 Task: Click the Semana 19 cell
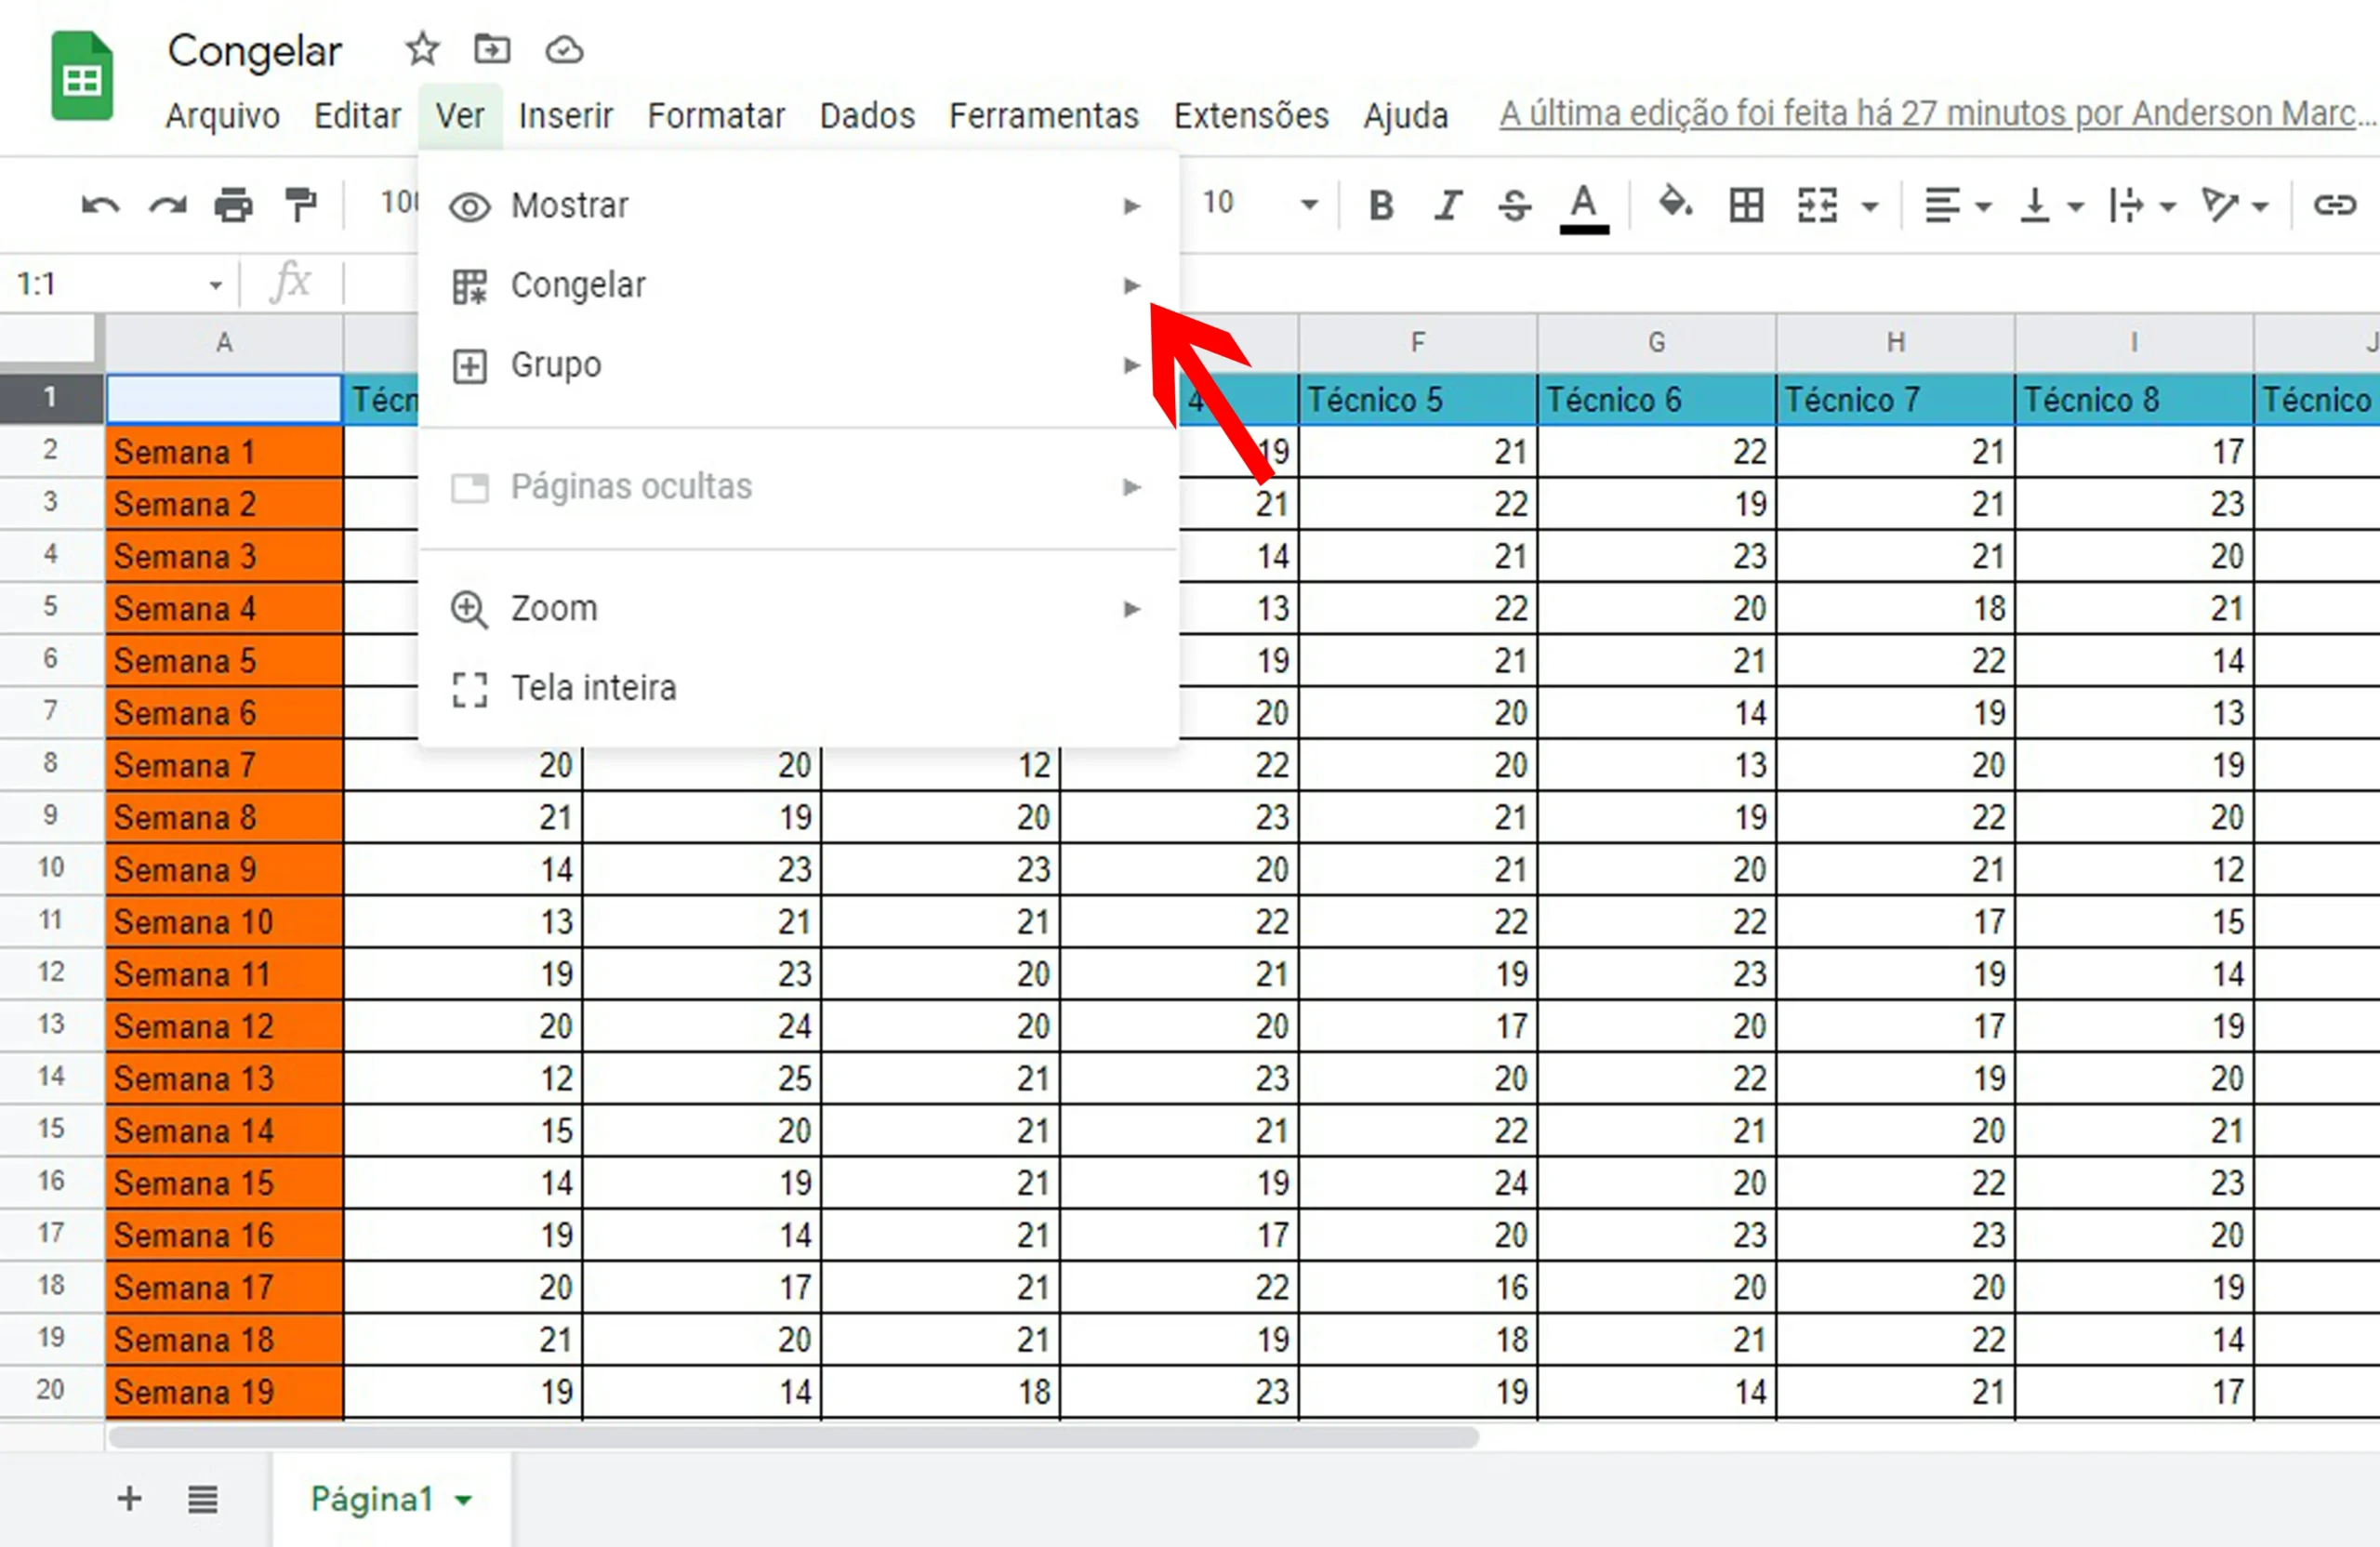[x=224, y=1391]
